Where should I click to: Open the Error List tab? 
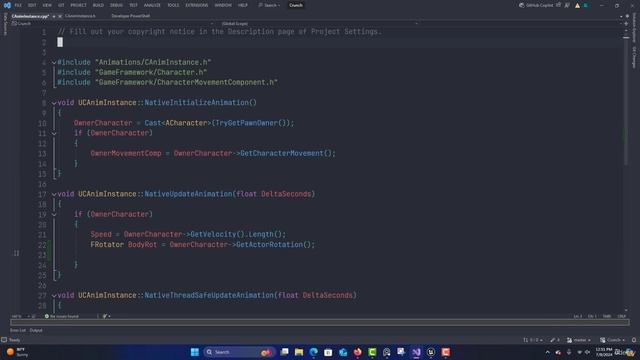click(18, 330)
